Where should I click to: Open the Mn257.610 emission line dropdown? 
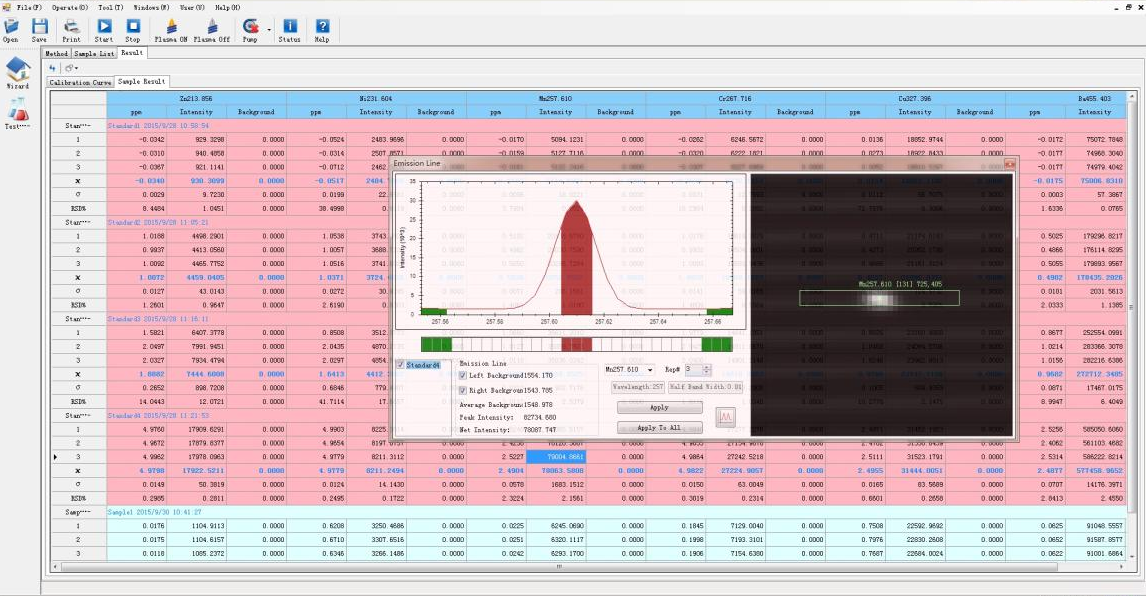coord(650,370)
